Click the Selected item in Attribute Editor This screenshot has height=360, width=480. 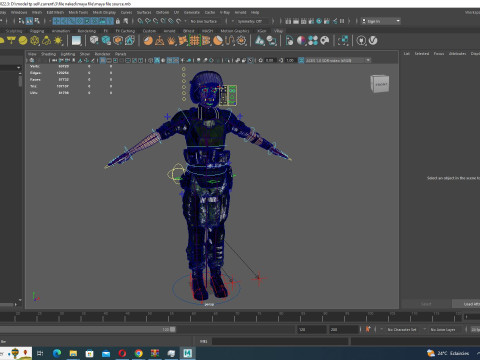click(x=422, y=54)
